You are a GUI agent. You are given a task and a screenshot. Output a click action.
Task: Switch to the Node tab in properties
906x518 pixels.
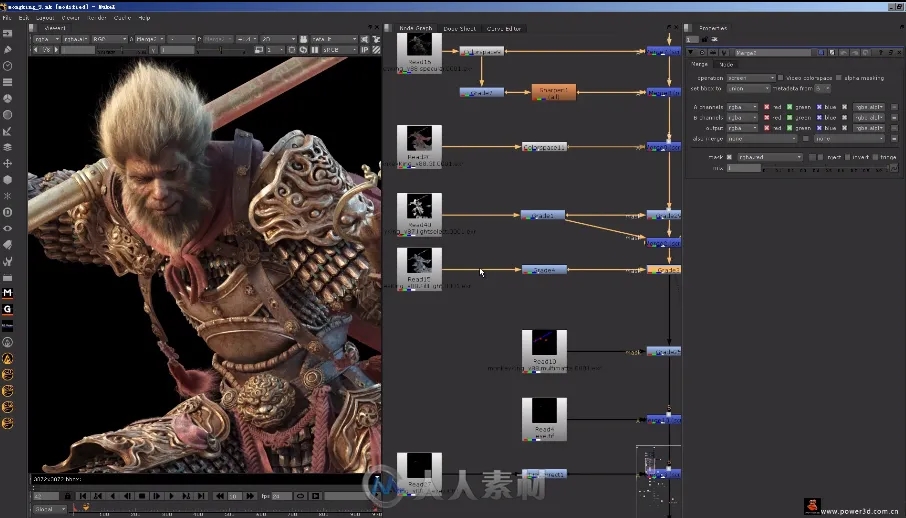tap(726, 64)
